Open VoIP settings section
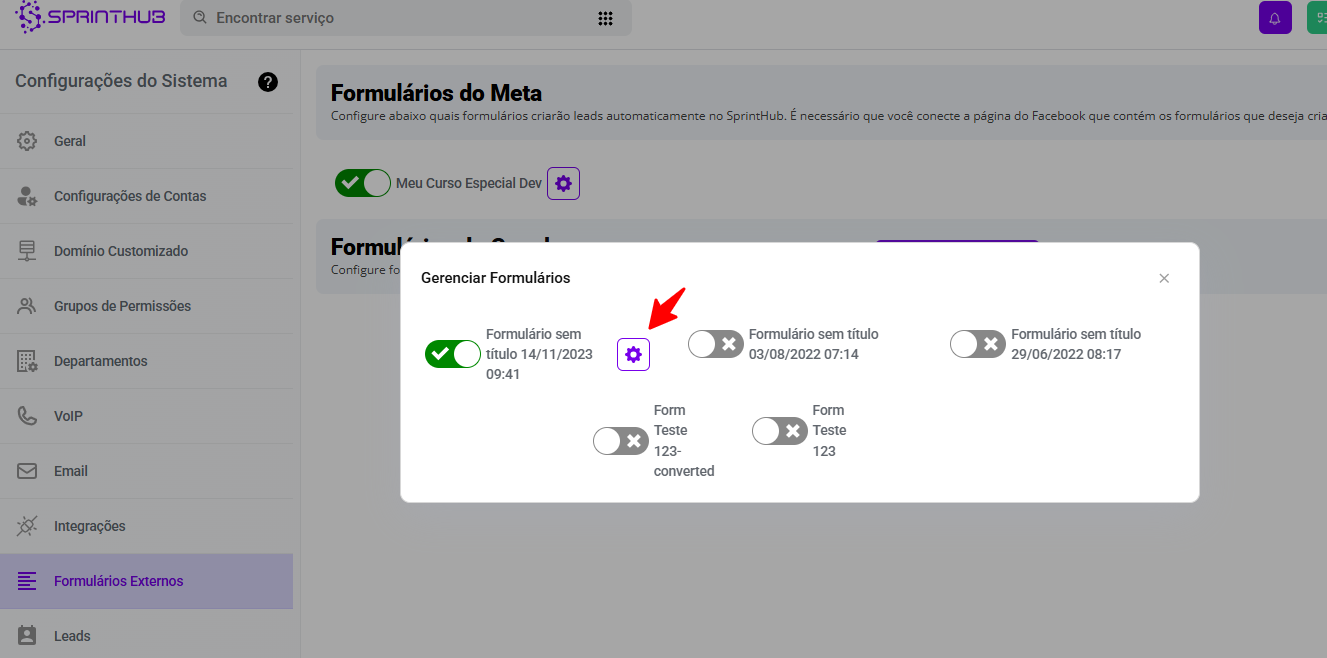The width and height of the screenshot is (1327, 658). tap(68, 416)
